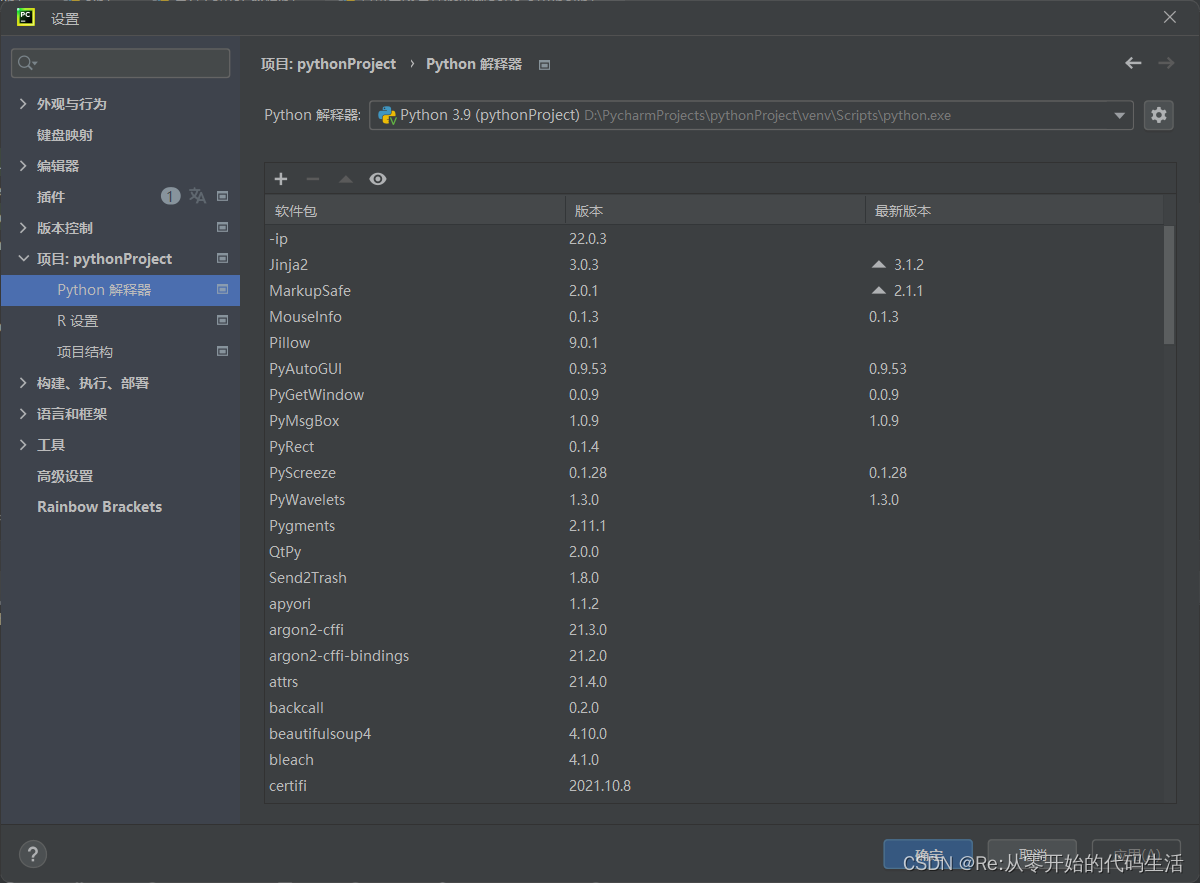This screenshot has width=1200, height=883.
Task: Select the -ip package row
Action: tap(714, 239)
